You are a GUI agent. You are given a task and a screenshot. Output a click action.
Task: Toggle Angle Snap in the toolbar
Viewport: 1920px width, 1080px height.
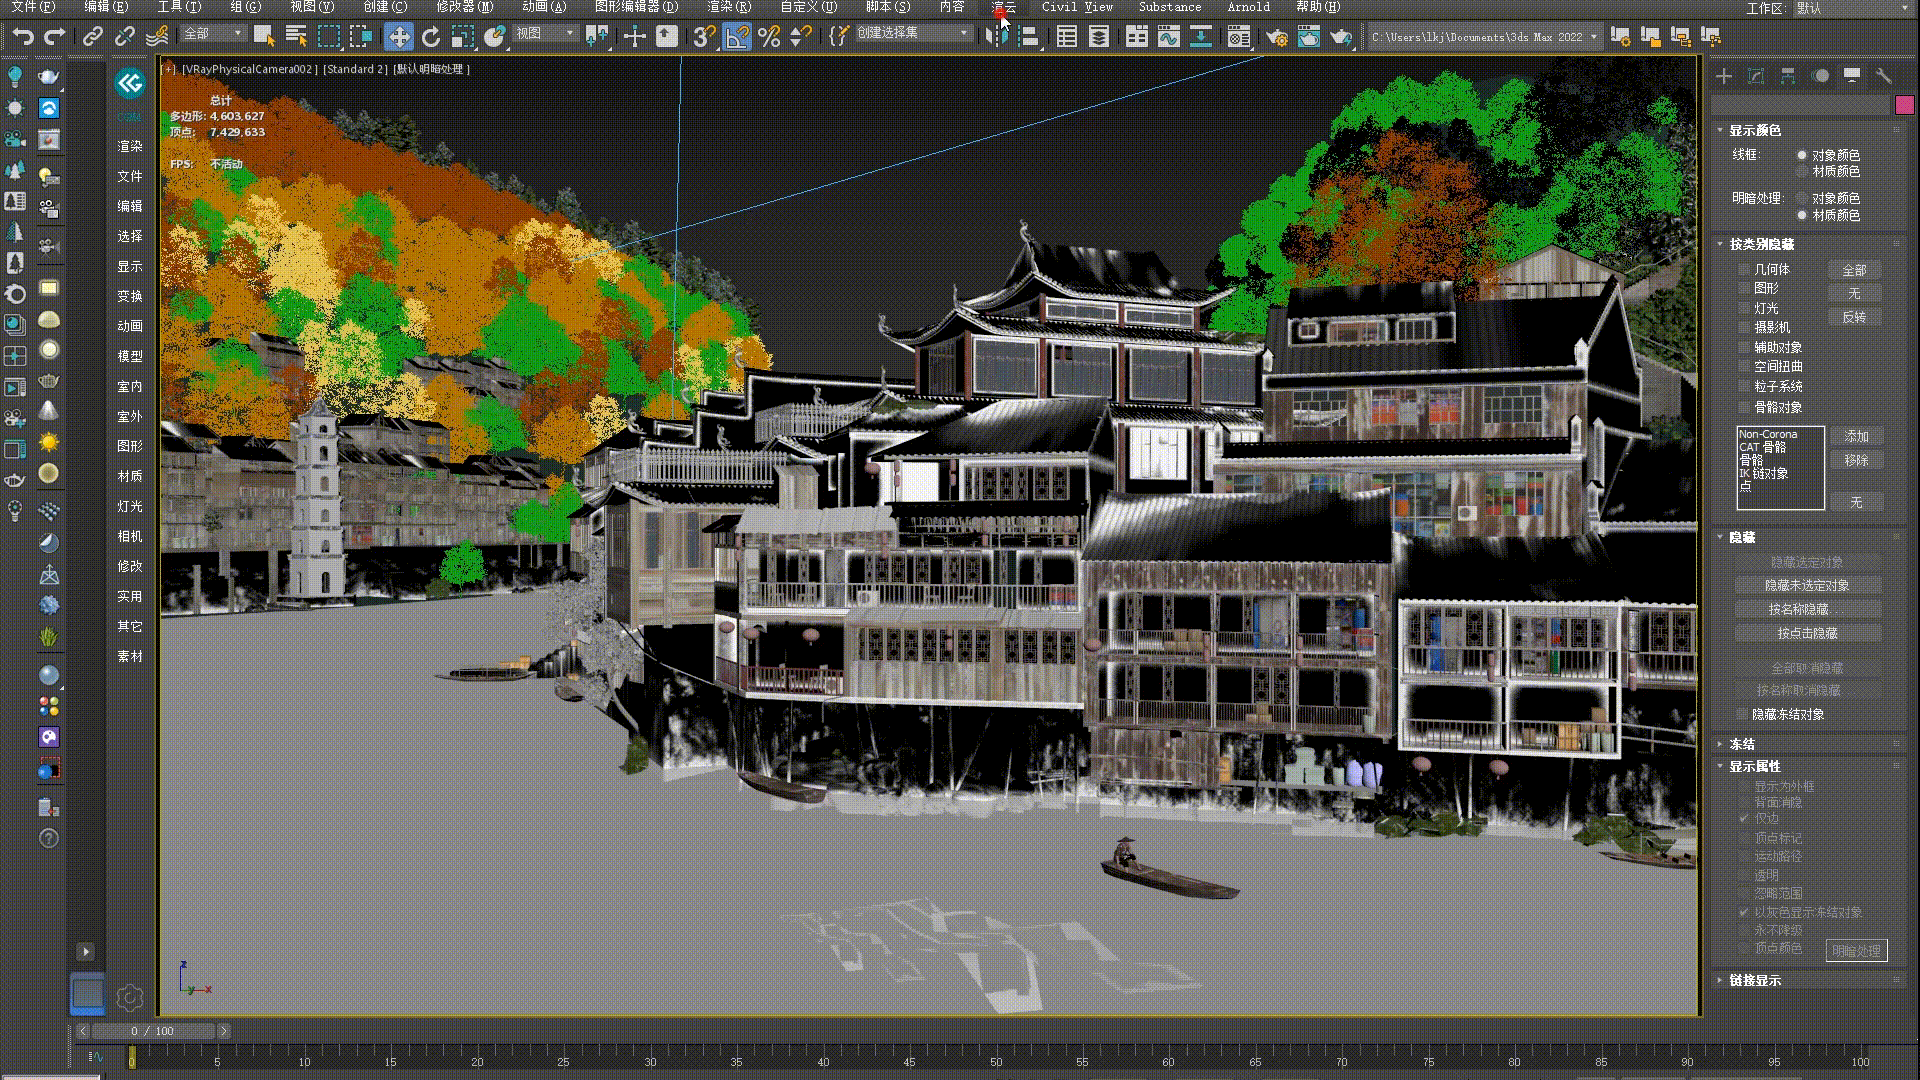[x=736, y=37]
